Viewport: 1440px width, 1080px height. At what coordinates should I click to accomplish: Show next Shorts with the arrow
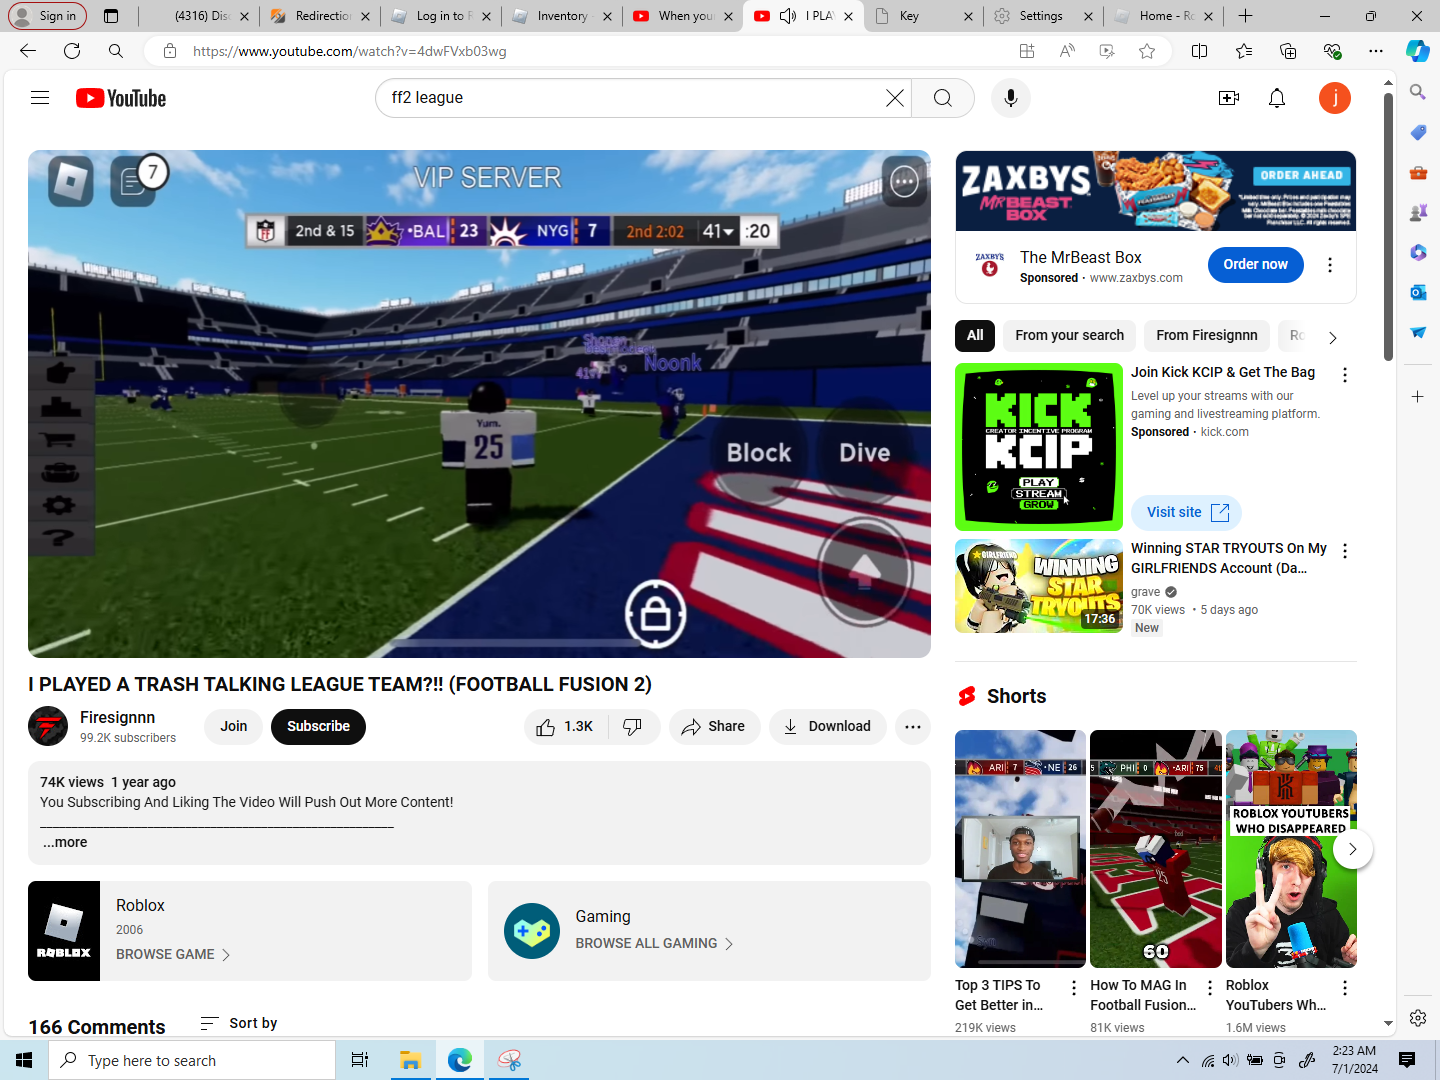[1353, 849]
